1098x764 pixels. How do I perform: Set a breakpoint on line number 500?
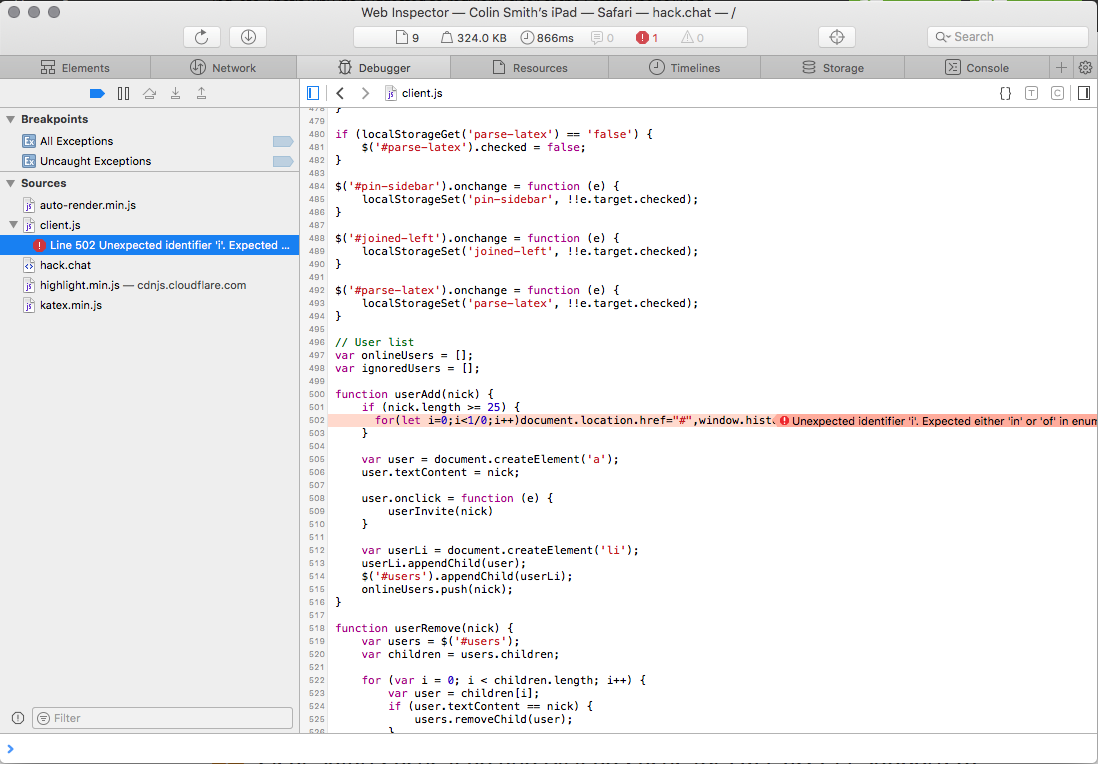pos(317,394)
